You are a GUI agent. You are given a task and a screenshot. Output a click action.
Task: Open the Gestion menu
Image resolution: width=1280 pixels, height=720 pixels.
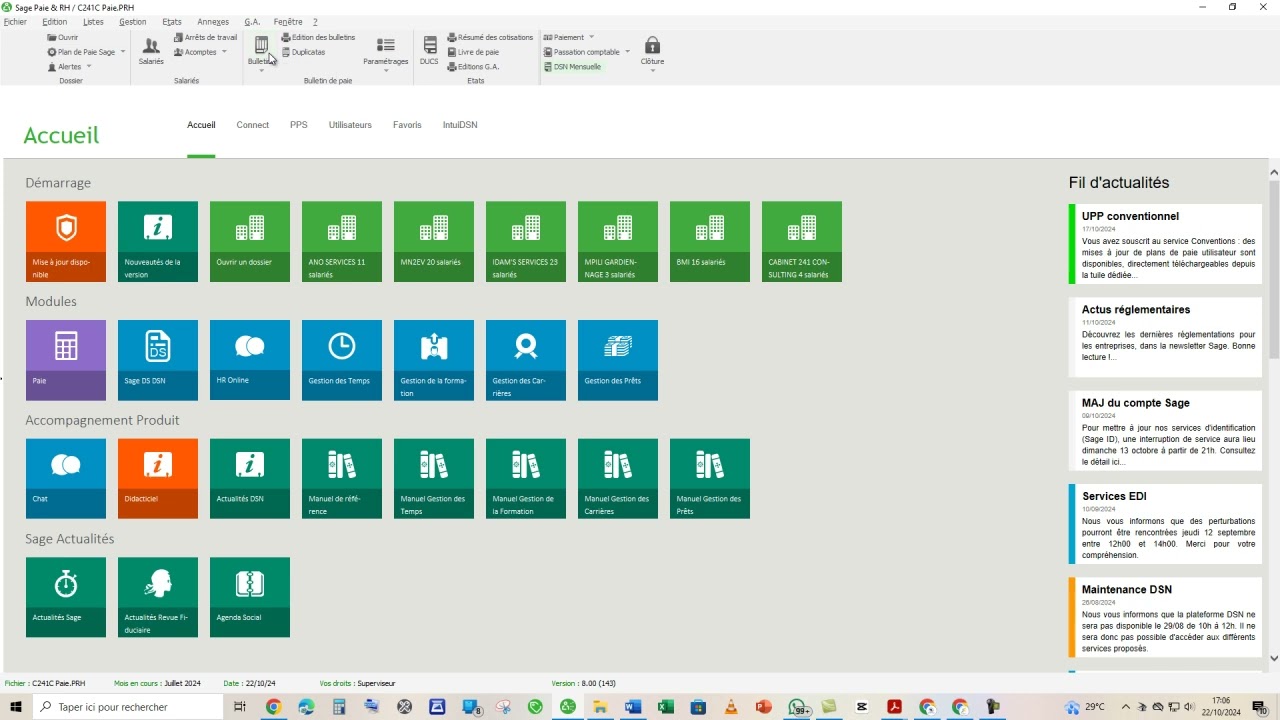[132, 22]
